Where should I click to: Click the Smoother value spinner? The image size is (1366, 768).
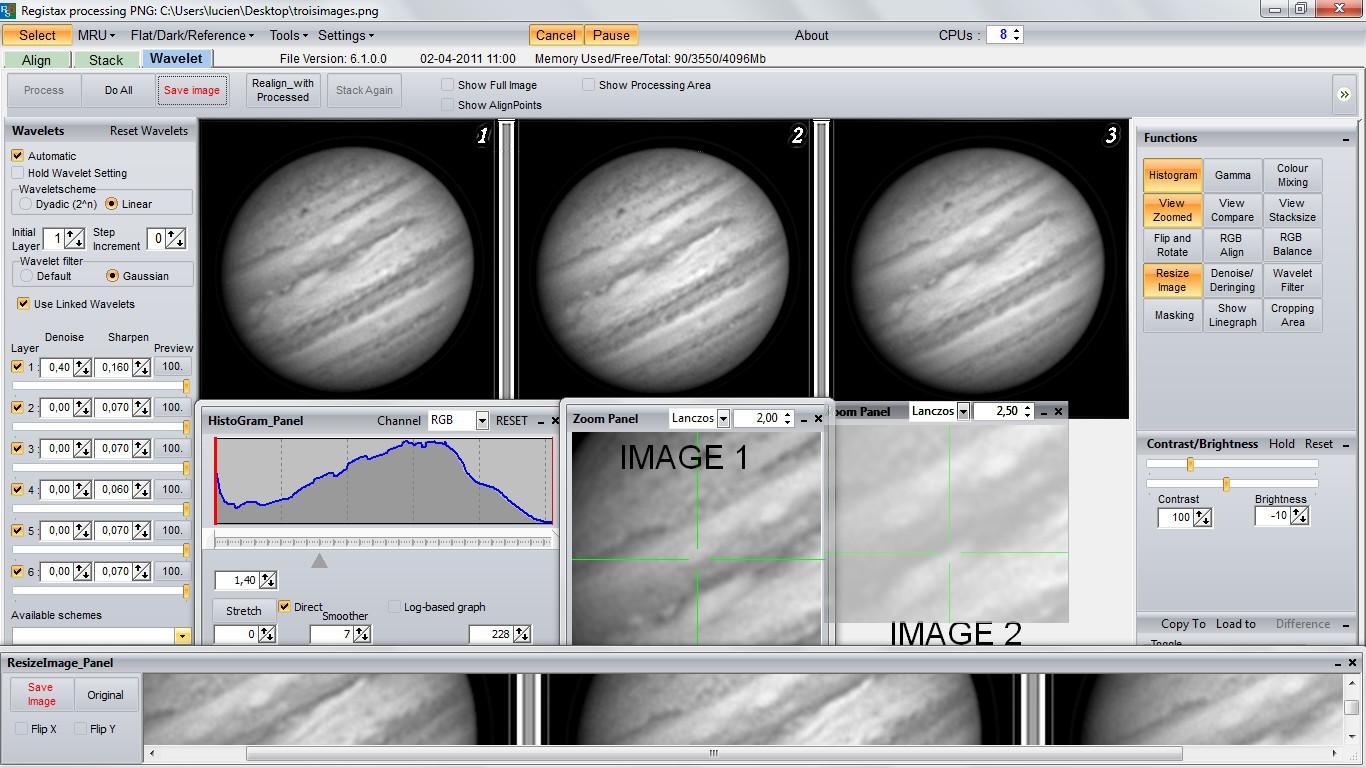click(362, 634)
